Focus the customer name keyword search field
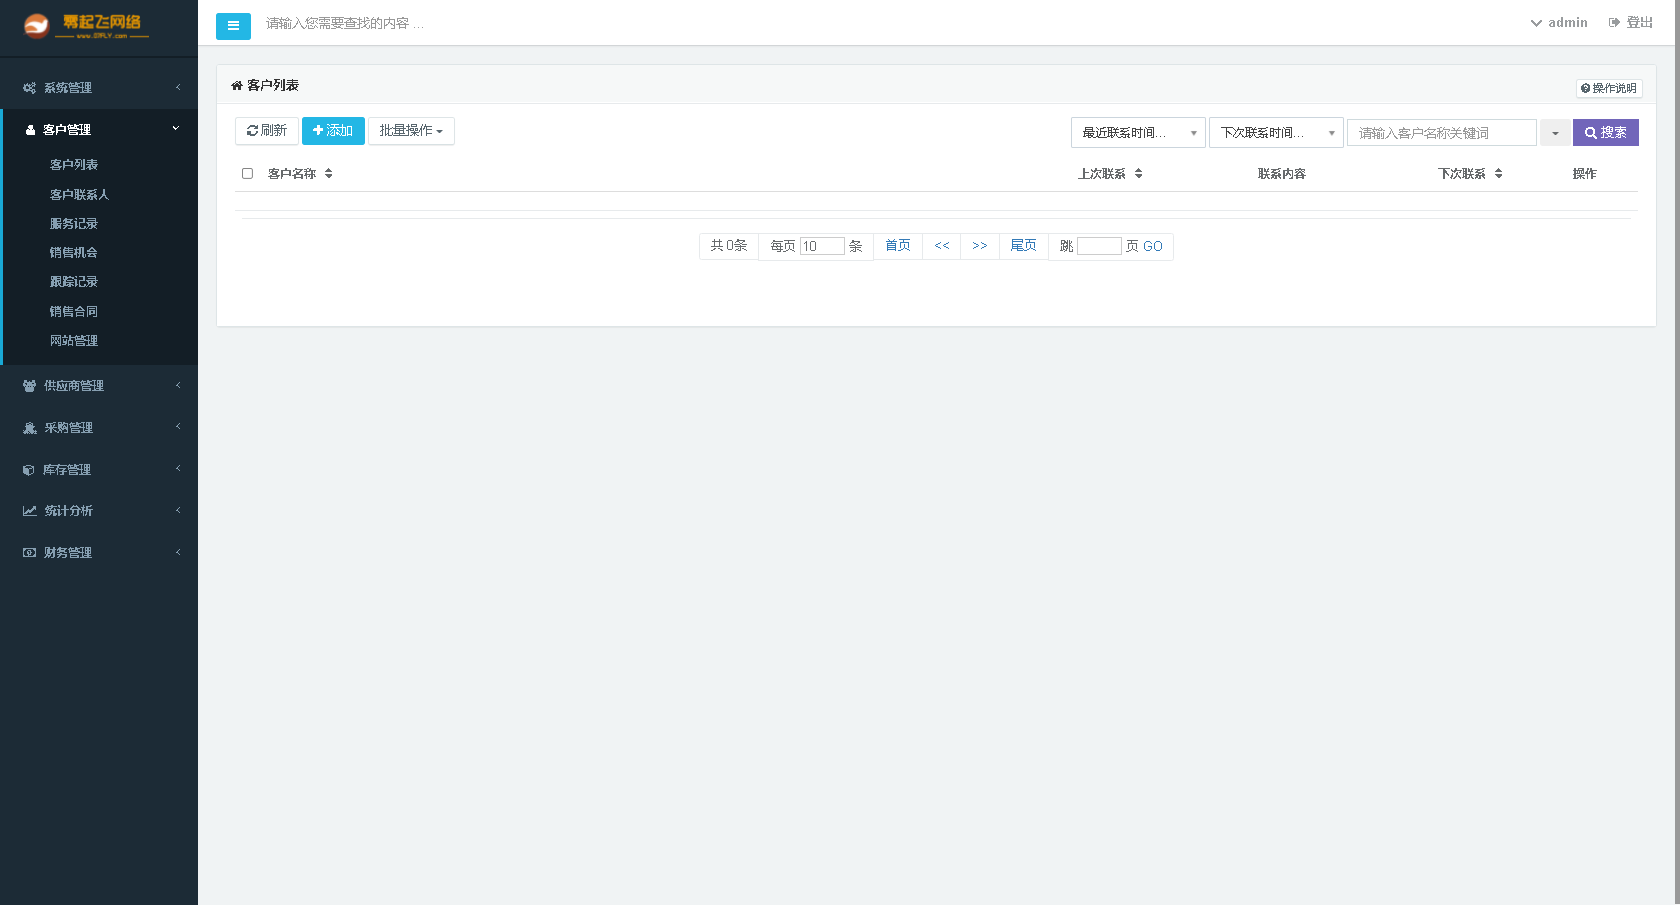Image resolution: width=1680 pixels, height=905 pixels. 1441,133
